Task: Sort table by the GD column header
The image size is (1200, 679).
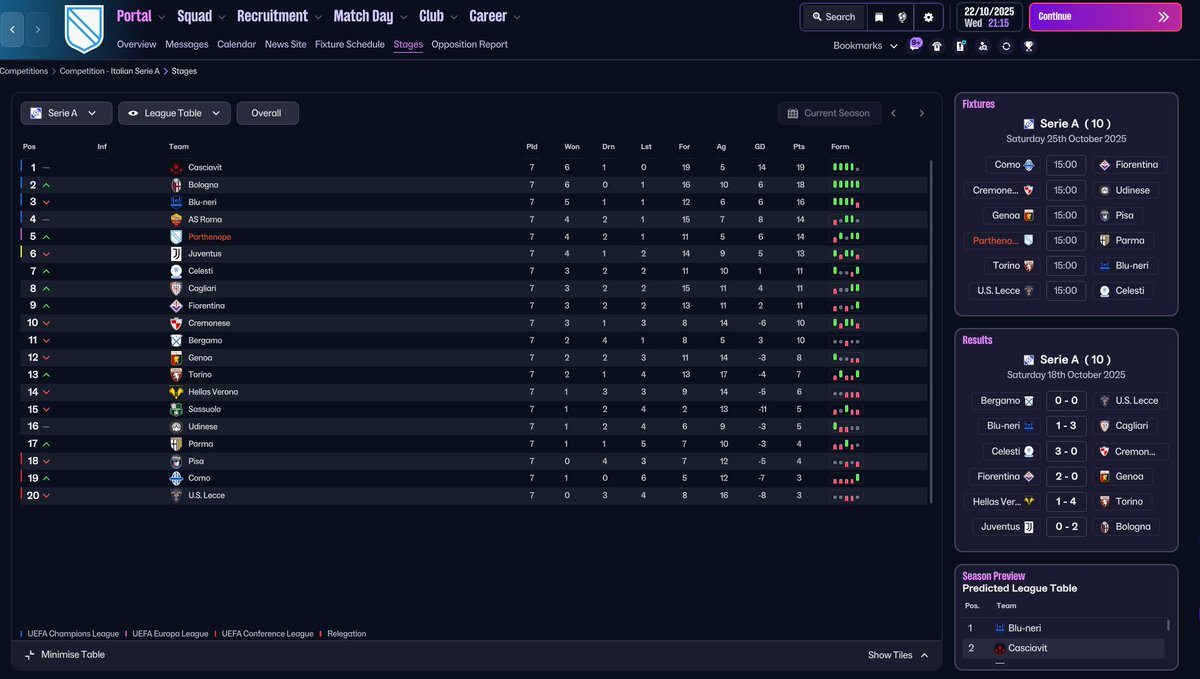Action: [760, 147]
